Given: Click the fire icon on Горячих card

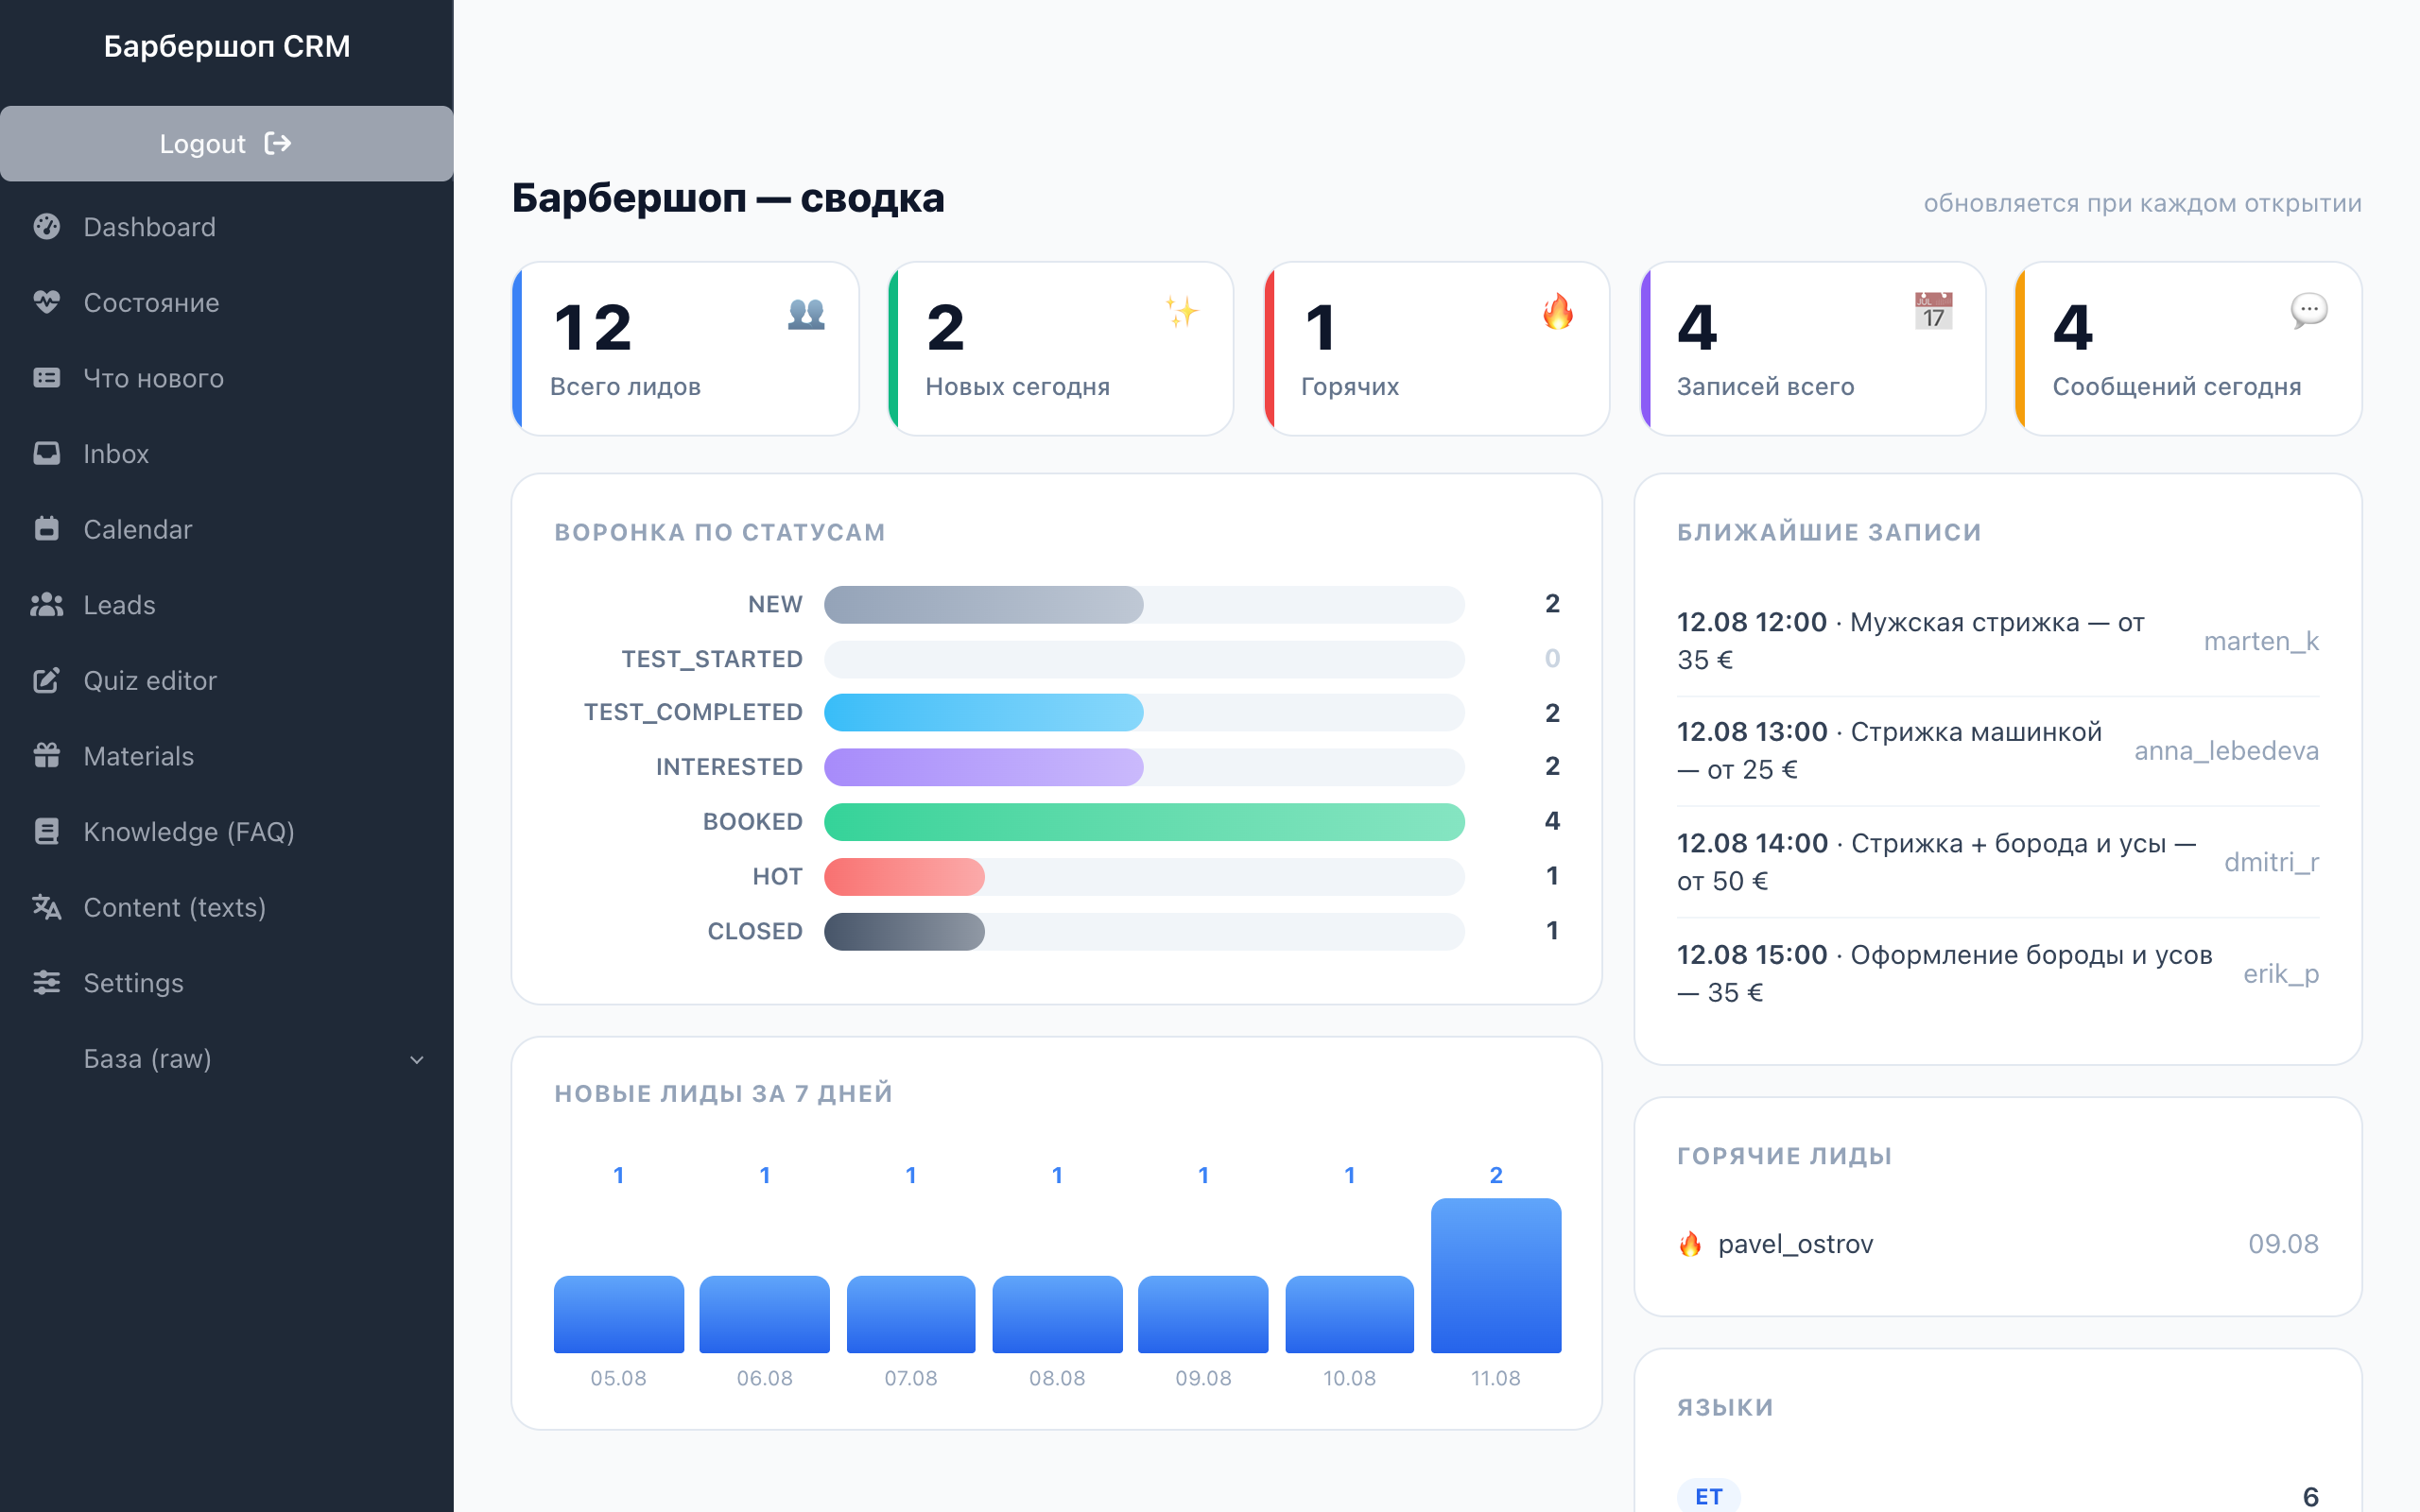Looking at the screenshot, I should click(x=1557, y=312).
